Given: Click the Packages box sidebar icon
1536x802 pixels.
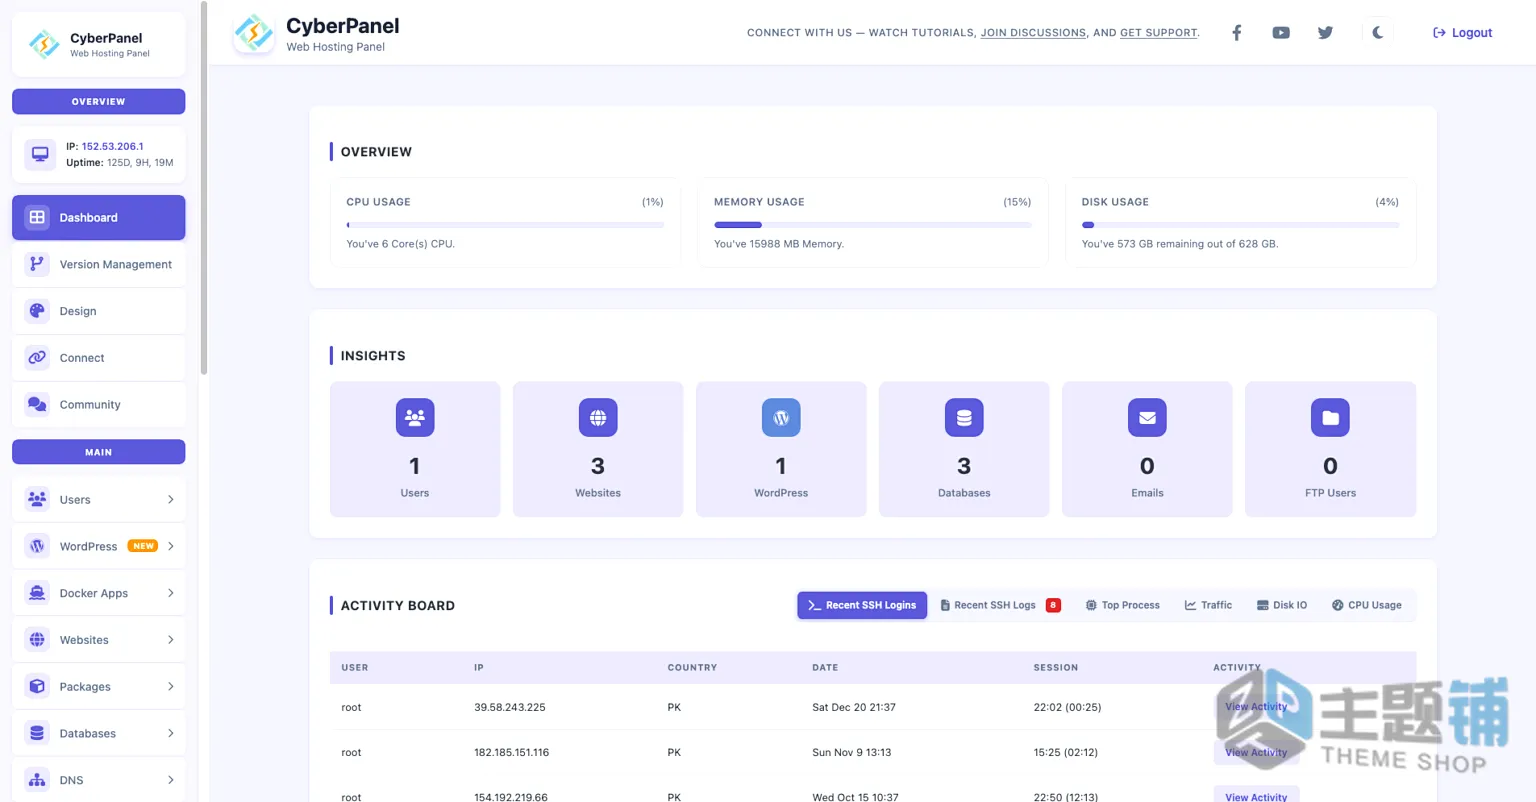Looking at the screenshot, I should tap(37, 687).
